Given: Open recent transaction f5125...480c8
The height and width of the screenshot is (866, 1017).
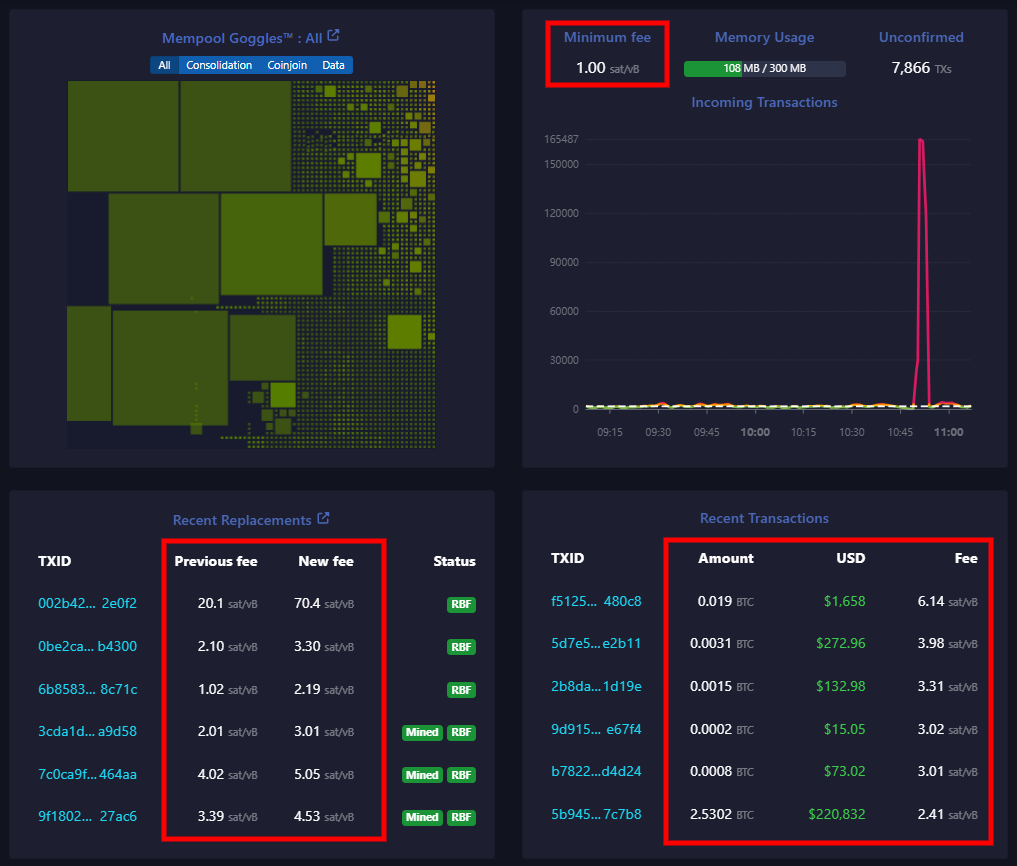Looking at the screenshot, I should (596, 601).
